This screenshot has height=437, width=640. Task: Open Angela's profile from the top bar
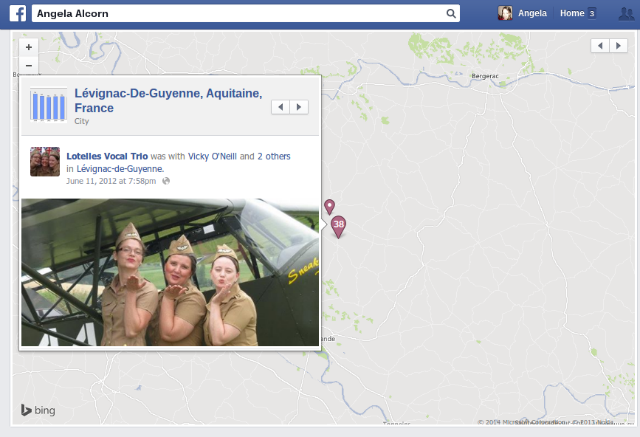[532, 14]
